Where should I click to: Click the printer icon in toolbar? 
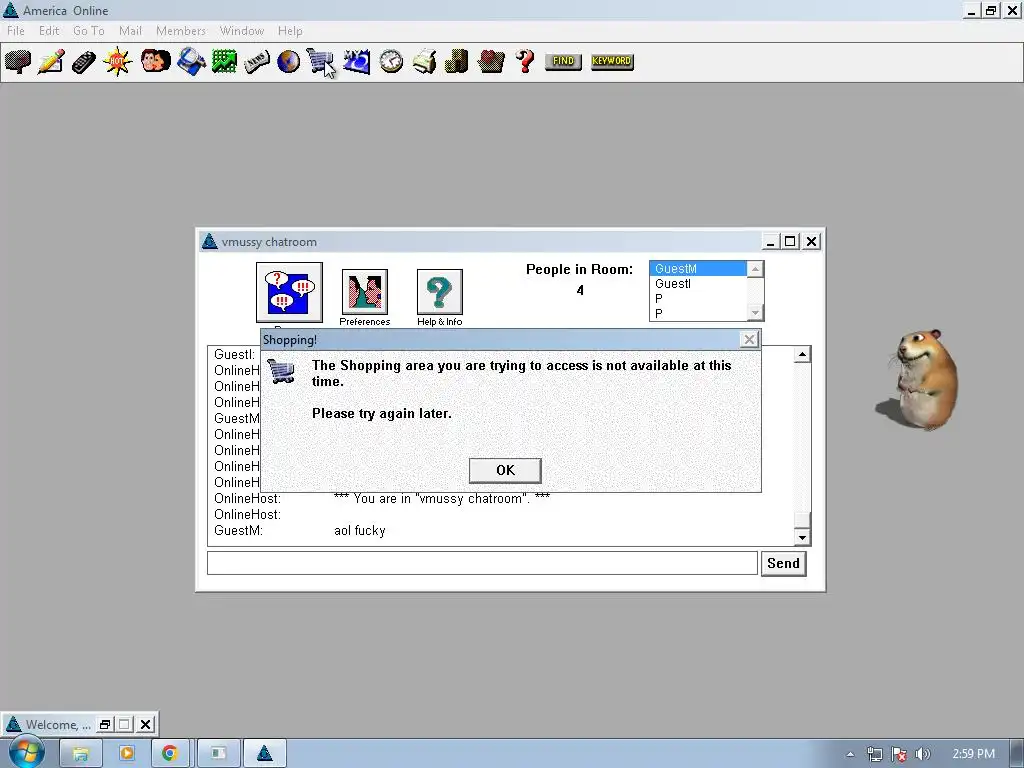(424, 62)
